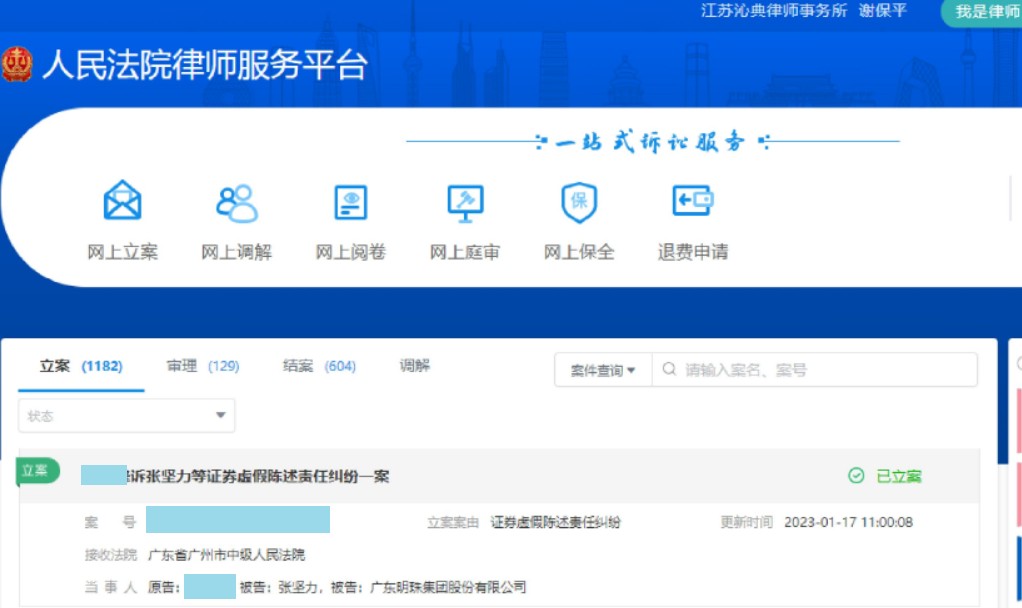The width and height of the screenshot is (1022, 608).
Task: Open the 状态 status filter dropdown
Action: 126,414
